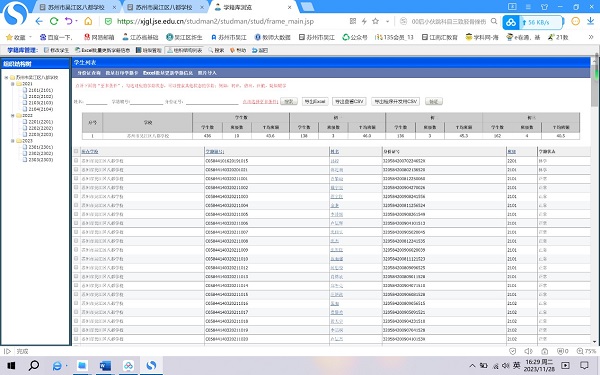
Task: Reload the page with the green refresh icon
Action: click(x=54, y=21)
